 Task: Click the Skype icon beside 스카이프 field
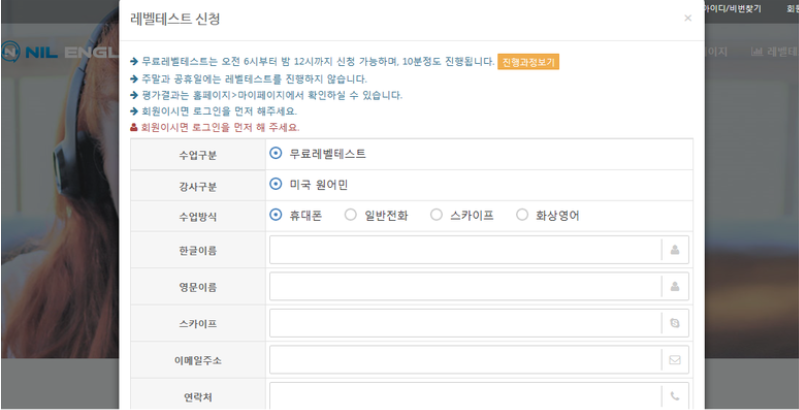[675, 323]
